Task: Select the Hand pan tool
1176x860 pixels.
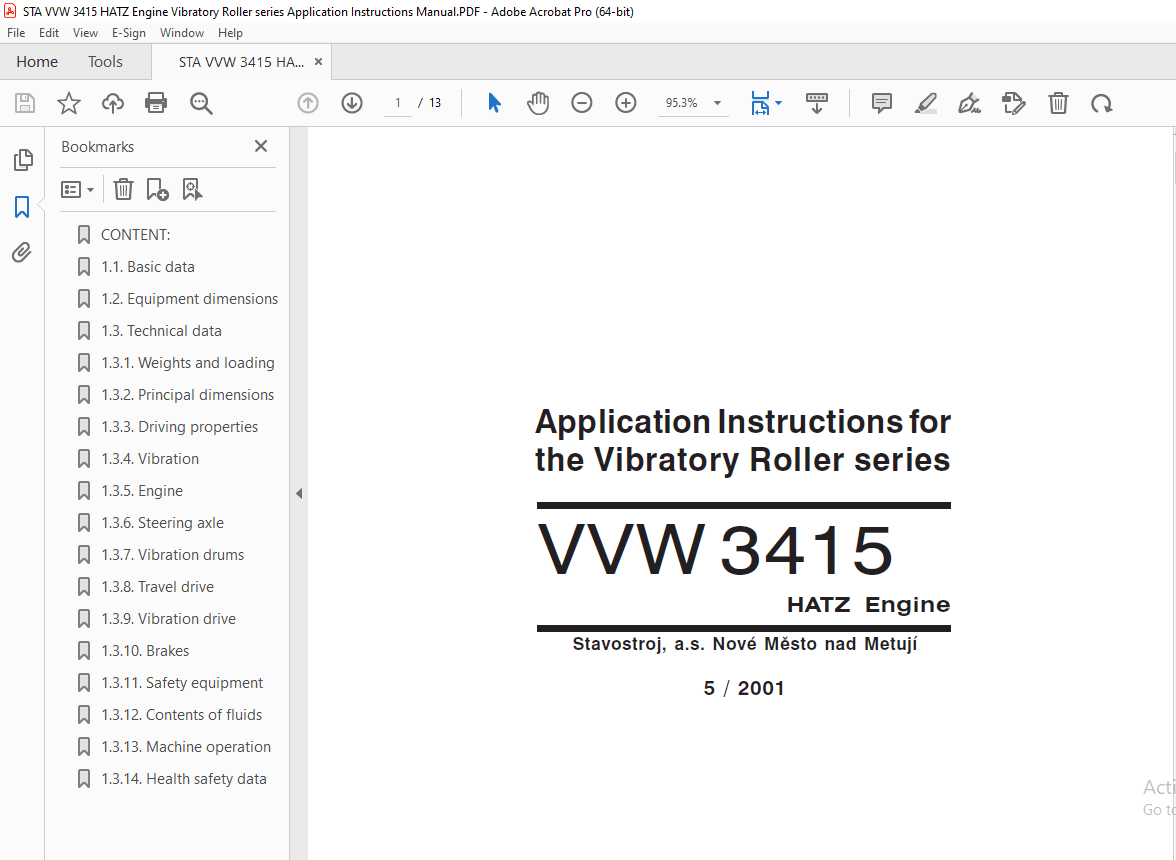Action: pos(538,103)
